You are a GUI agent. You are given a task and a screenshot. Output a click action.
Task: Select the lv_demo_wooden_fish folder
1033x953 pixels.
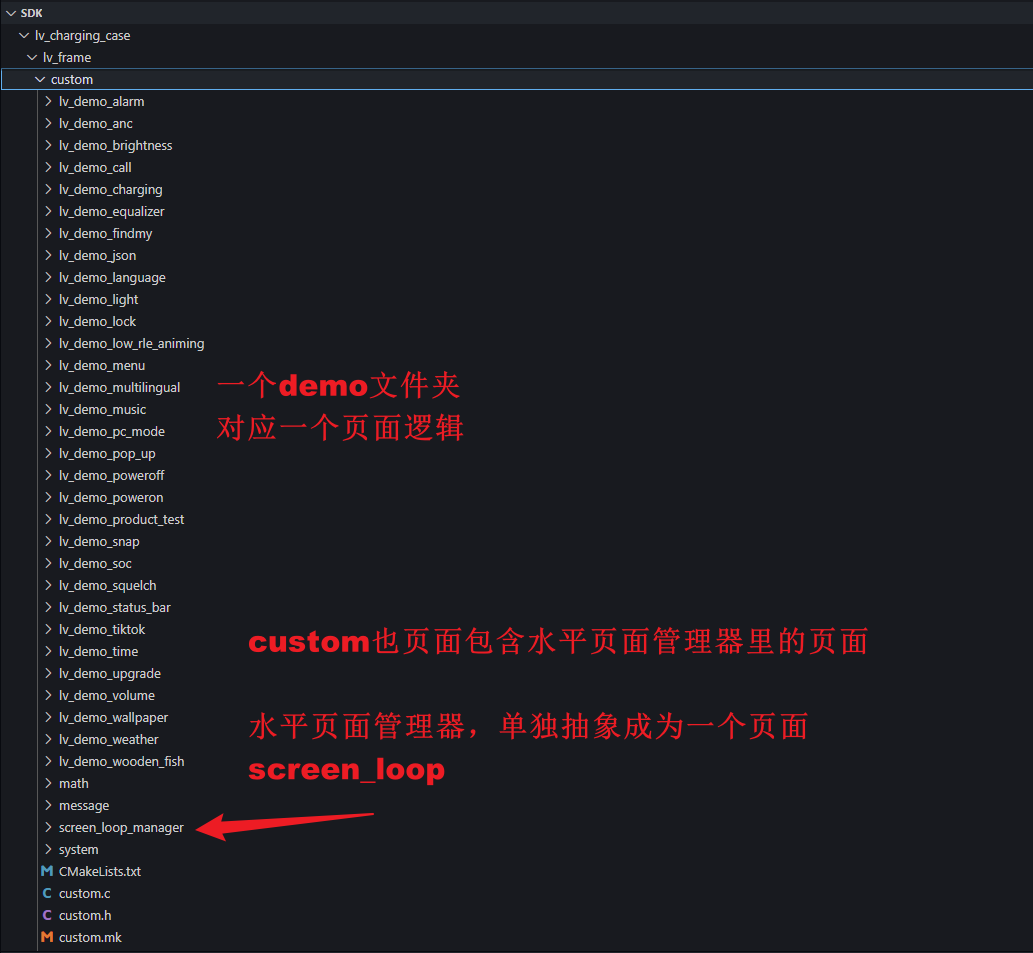(121, 761)
